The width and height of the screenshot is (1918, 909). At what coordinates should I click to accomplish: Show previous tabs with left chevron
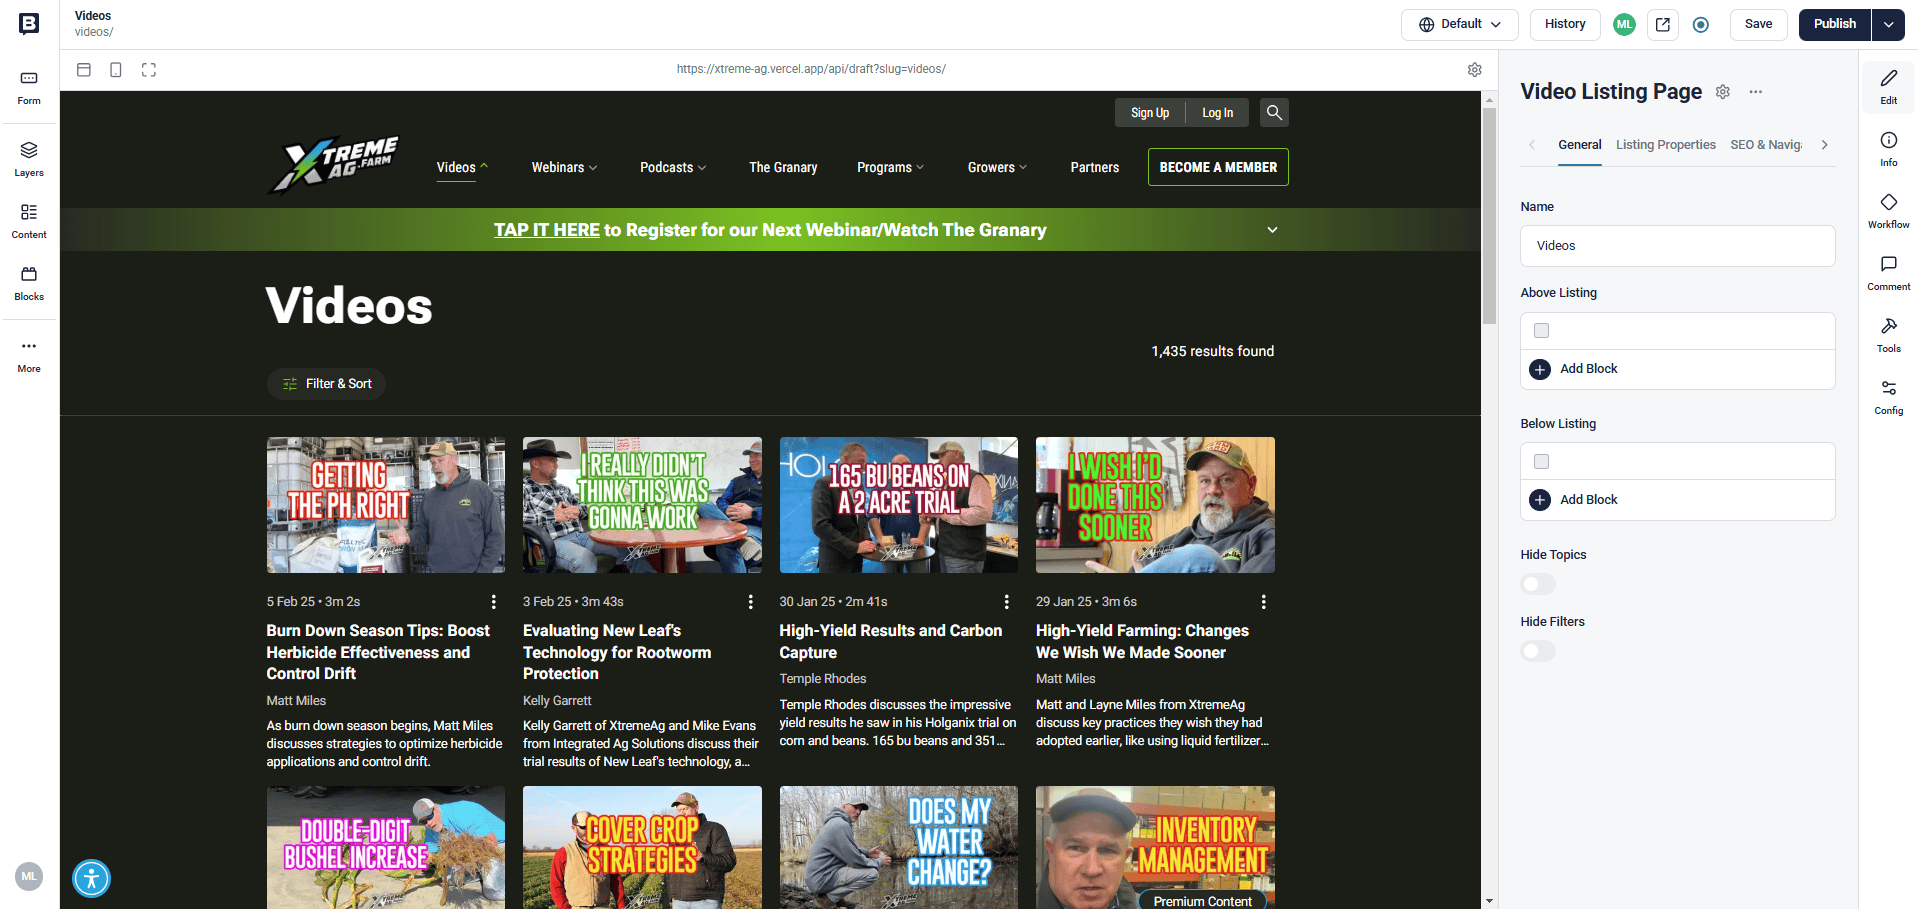[1532, 145]
